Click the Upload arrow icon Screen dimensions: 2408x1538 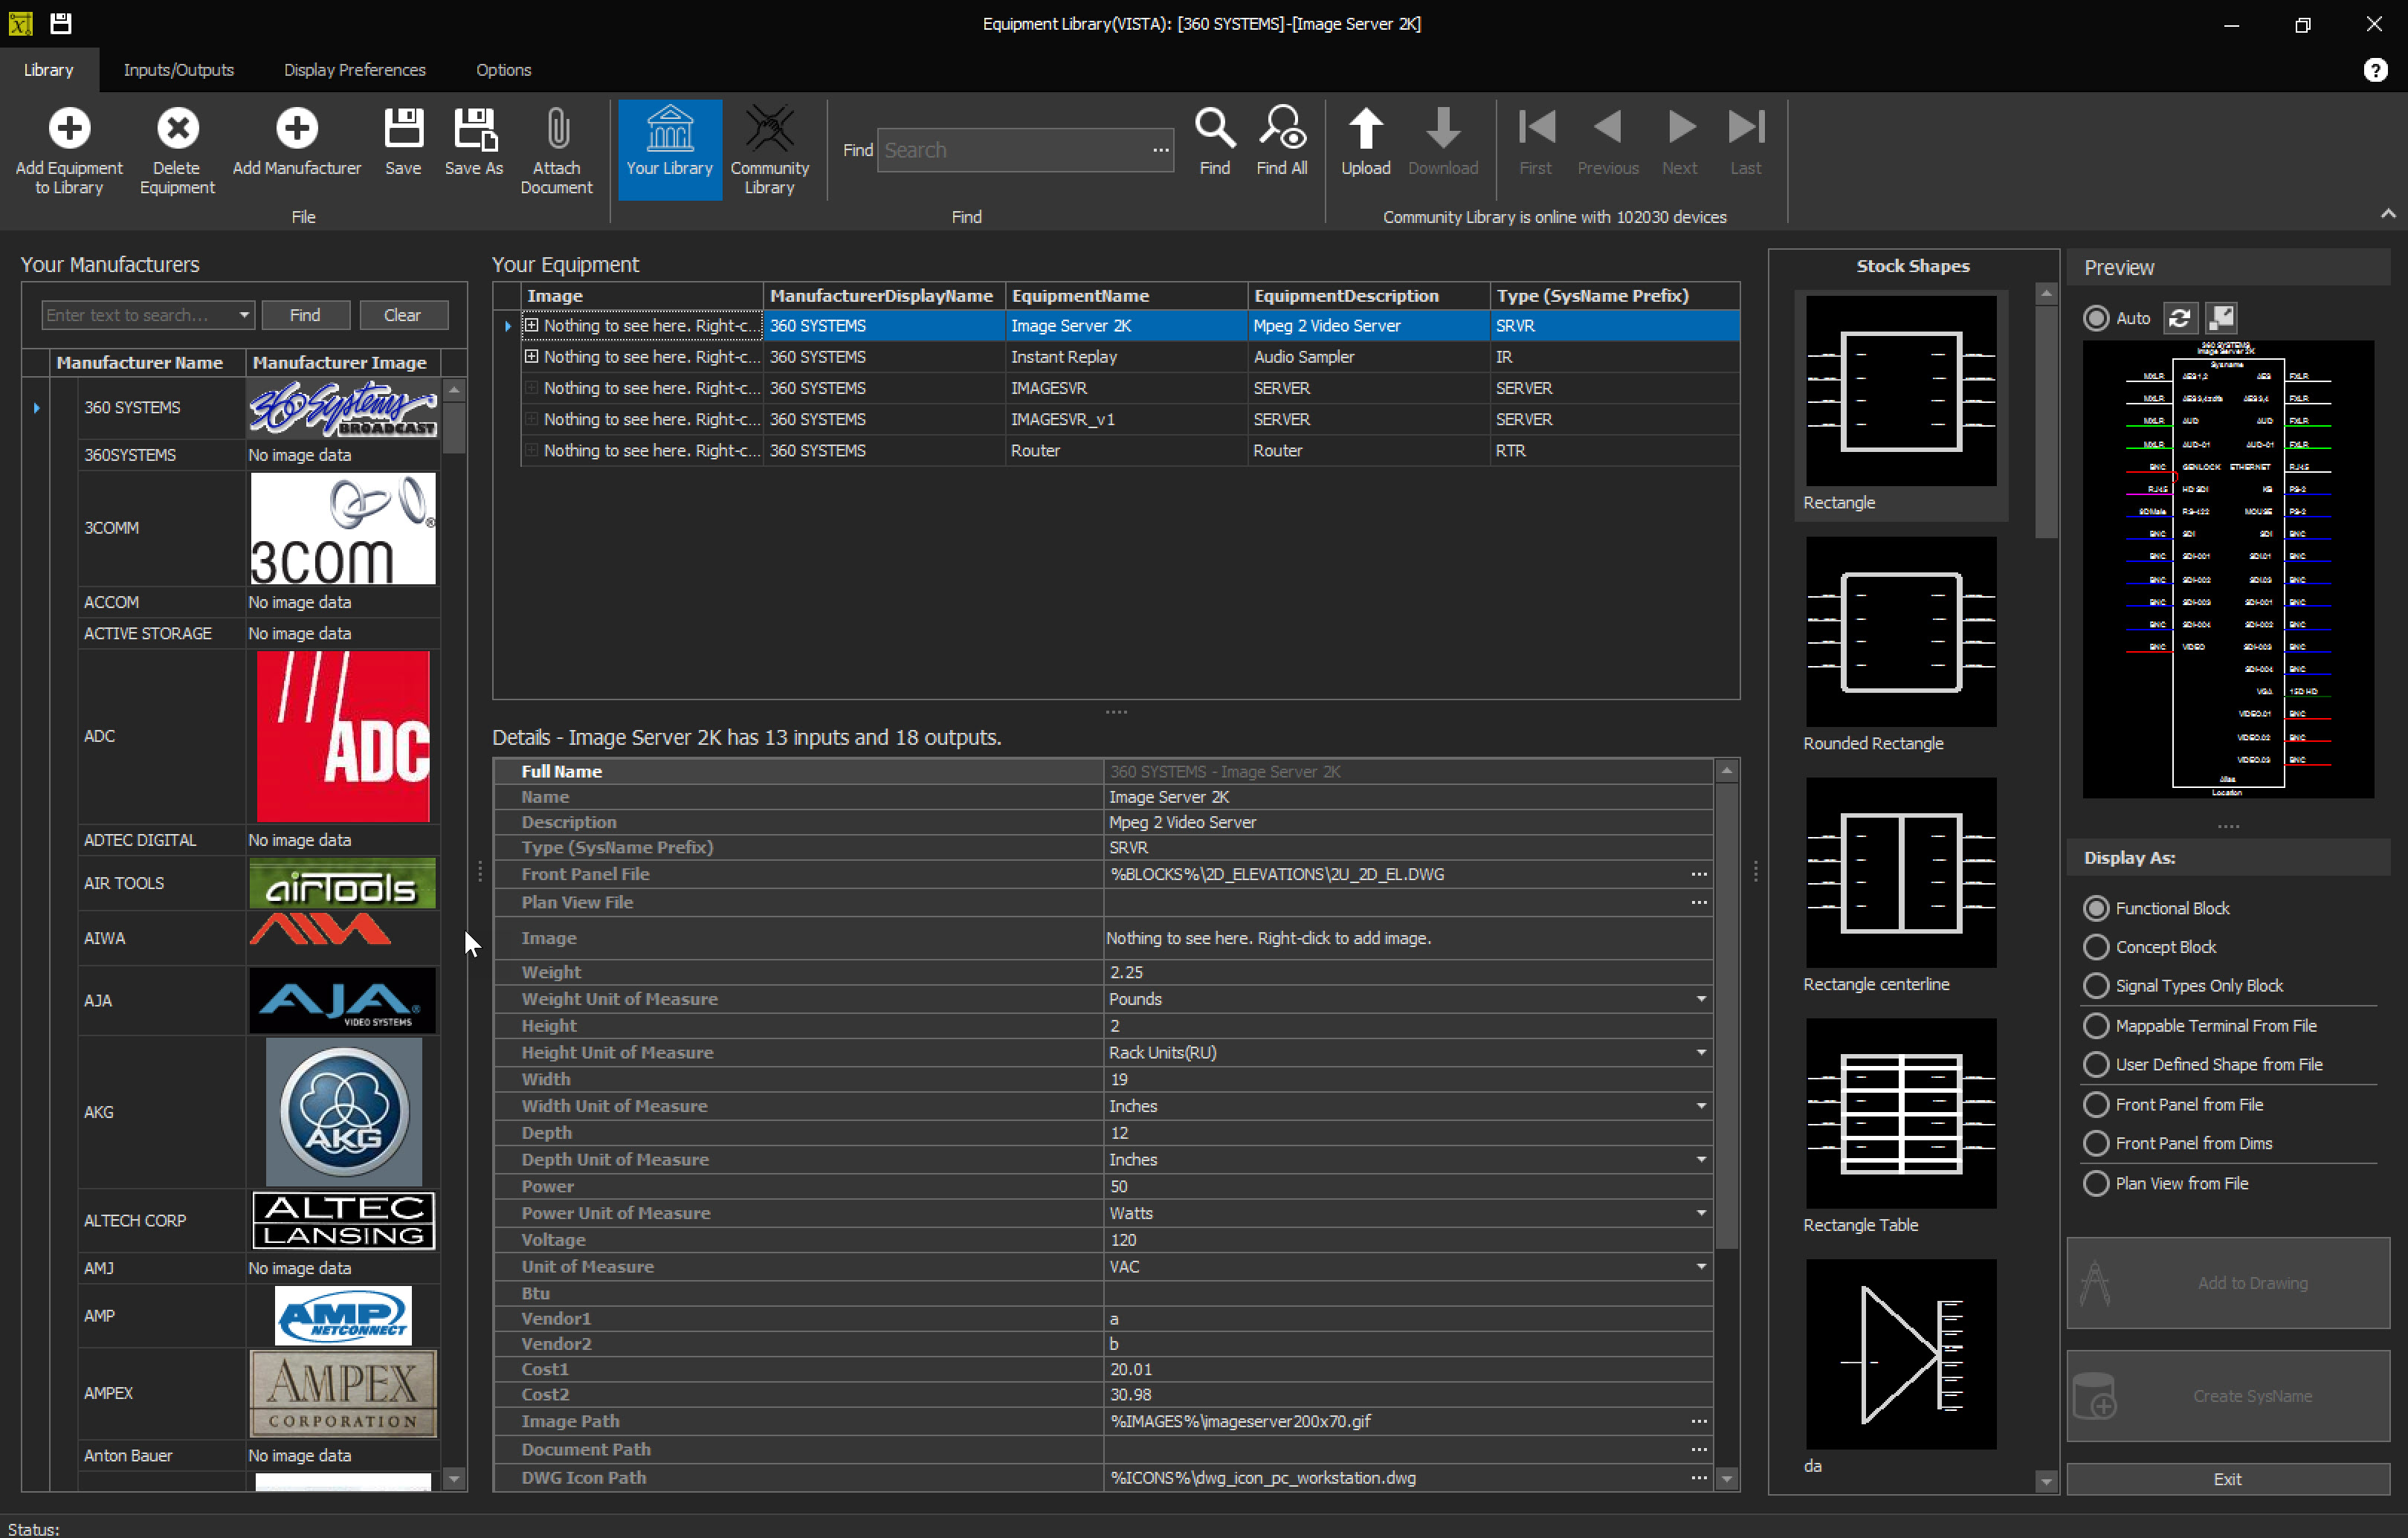(x=1365, y=129)
